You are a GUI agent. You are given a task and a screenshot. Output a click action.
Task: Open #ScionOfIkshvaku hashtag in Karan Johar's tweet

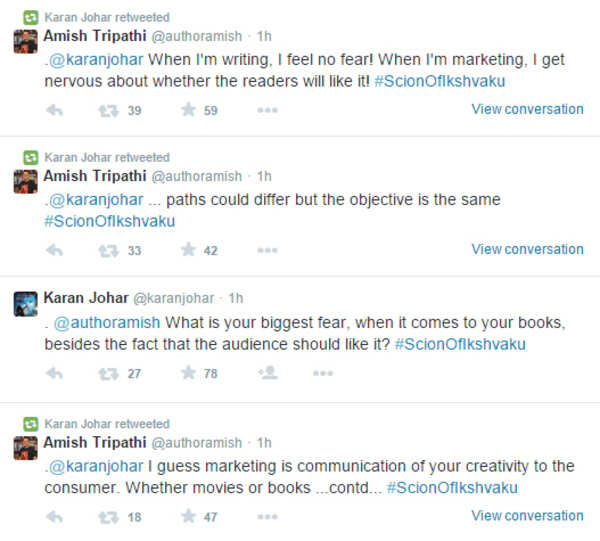pos(460,344)
